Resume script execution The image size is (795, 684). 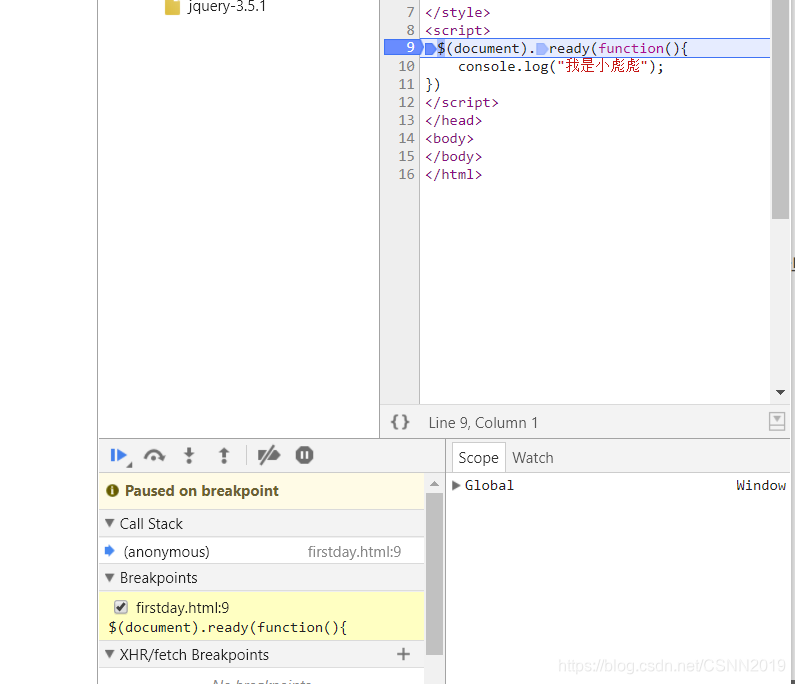click(119, 455)
